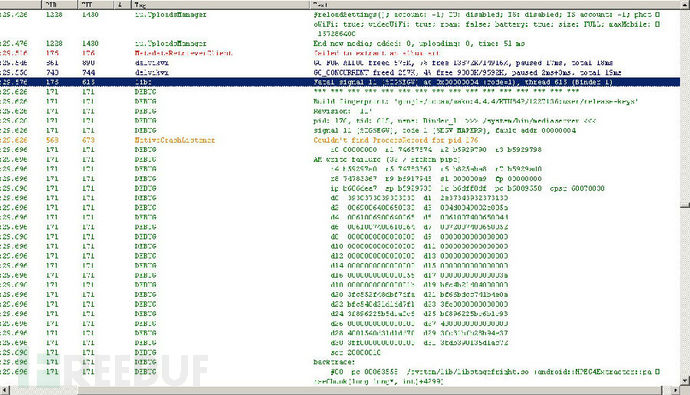Select the register row starting with 'r0'

(340, 150)
